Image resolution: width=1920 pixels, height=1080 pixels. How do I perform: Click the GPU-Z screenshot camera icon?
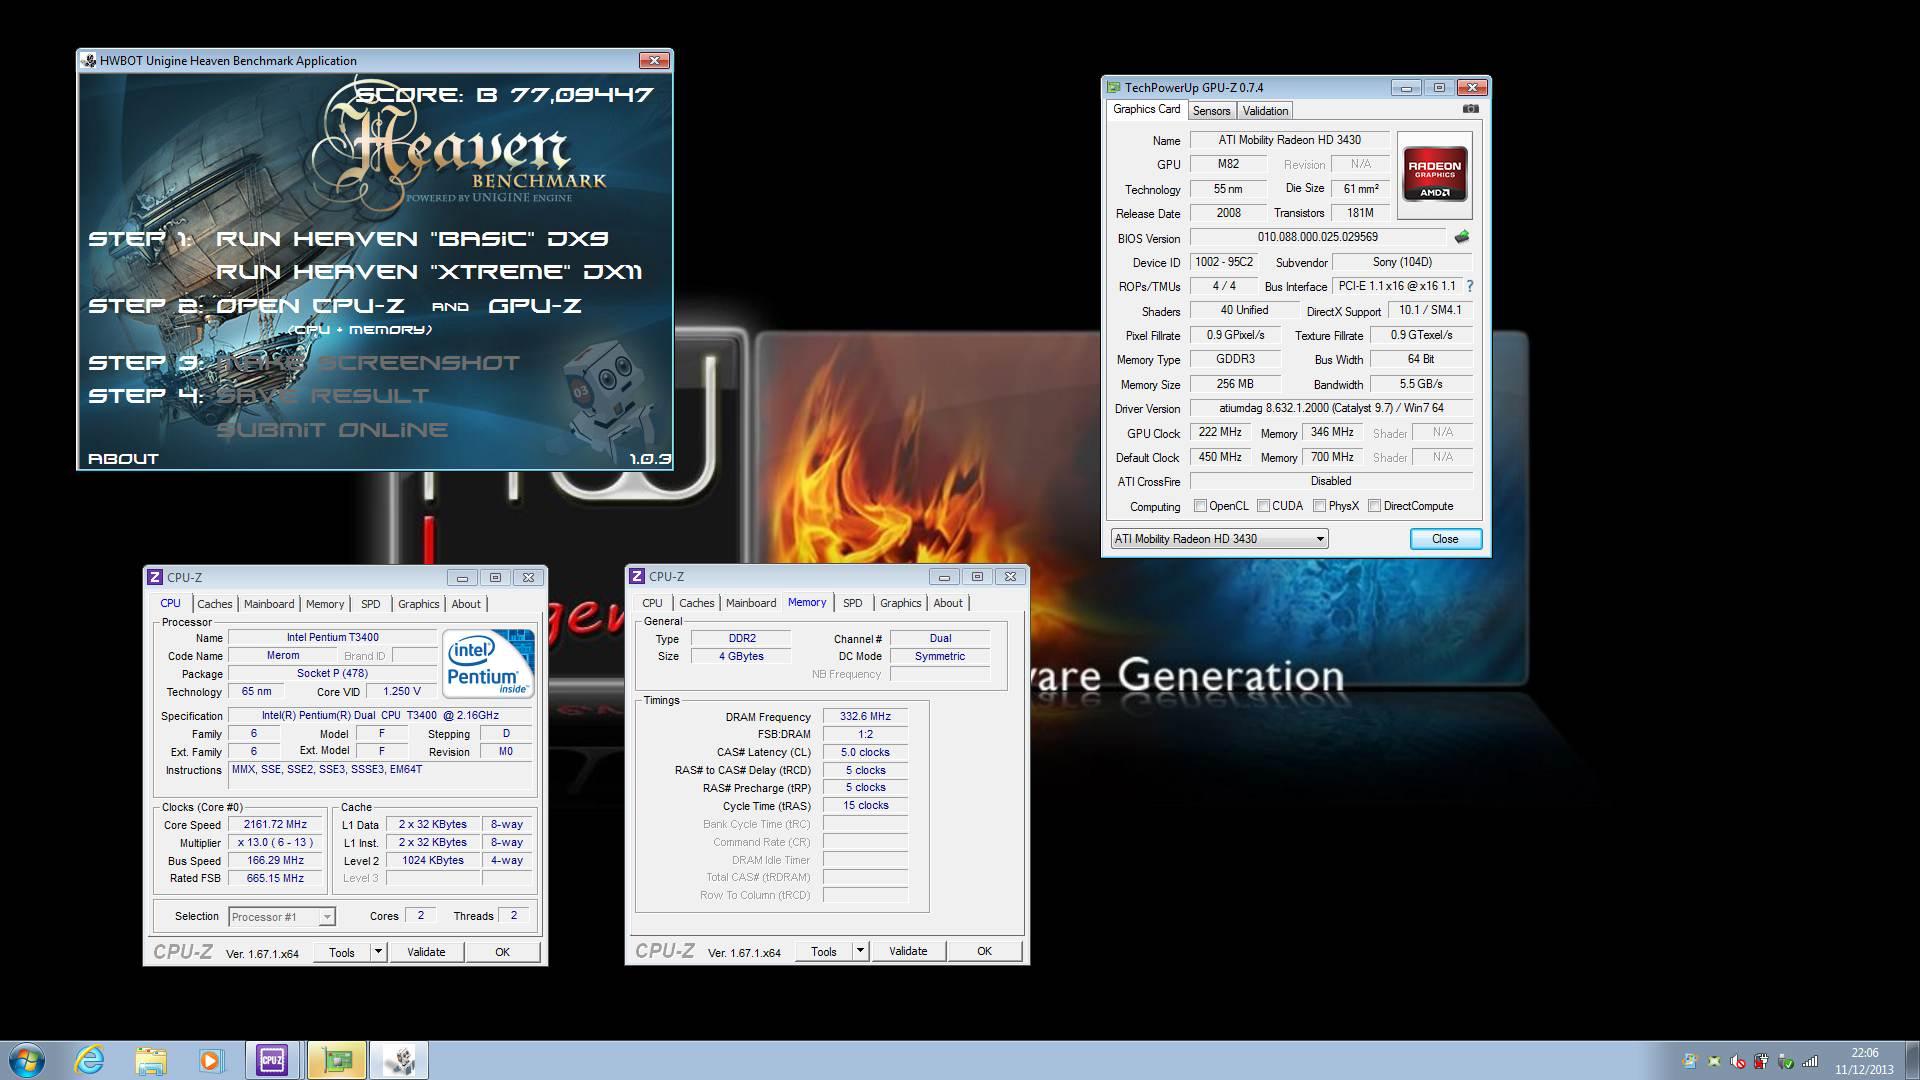click(x=1470, y=109)
